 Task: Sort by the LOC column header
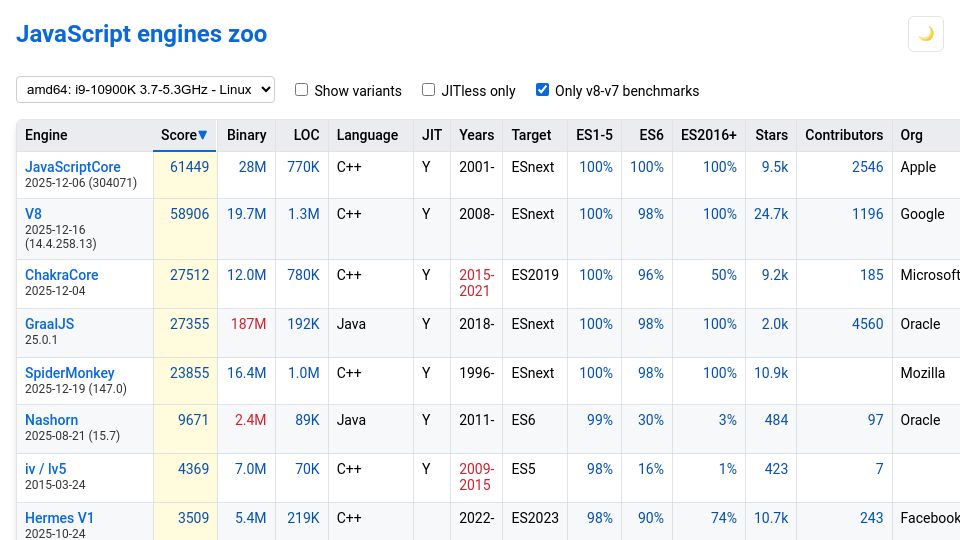[x=302, y=135]
